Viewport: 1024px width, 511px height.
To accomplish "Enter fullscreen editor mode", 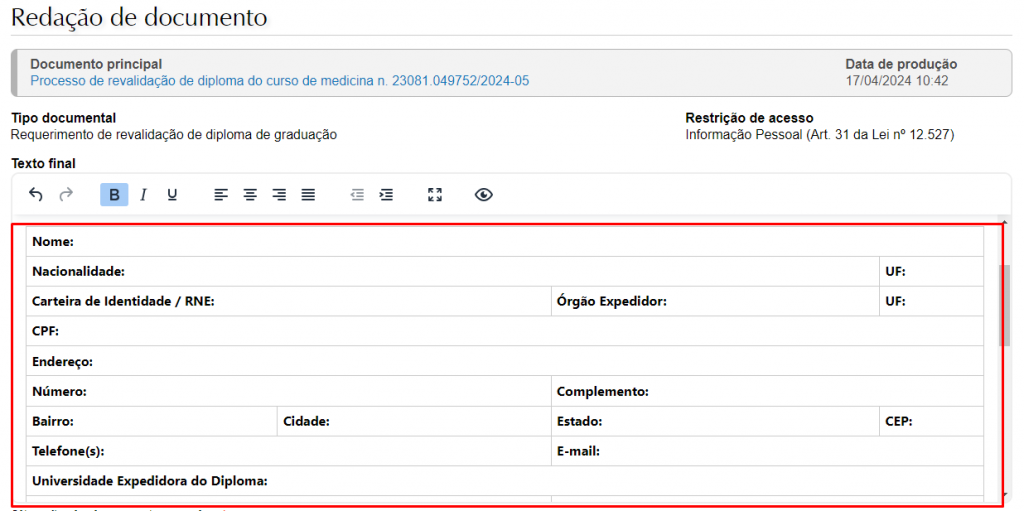I will tap(435, 195).
